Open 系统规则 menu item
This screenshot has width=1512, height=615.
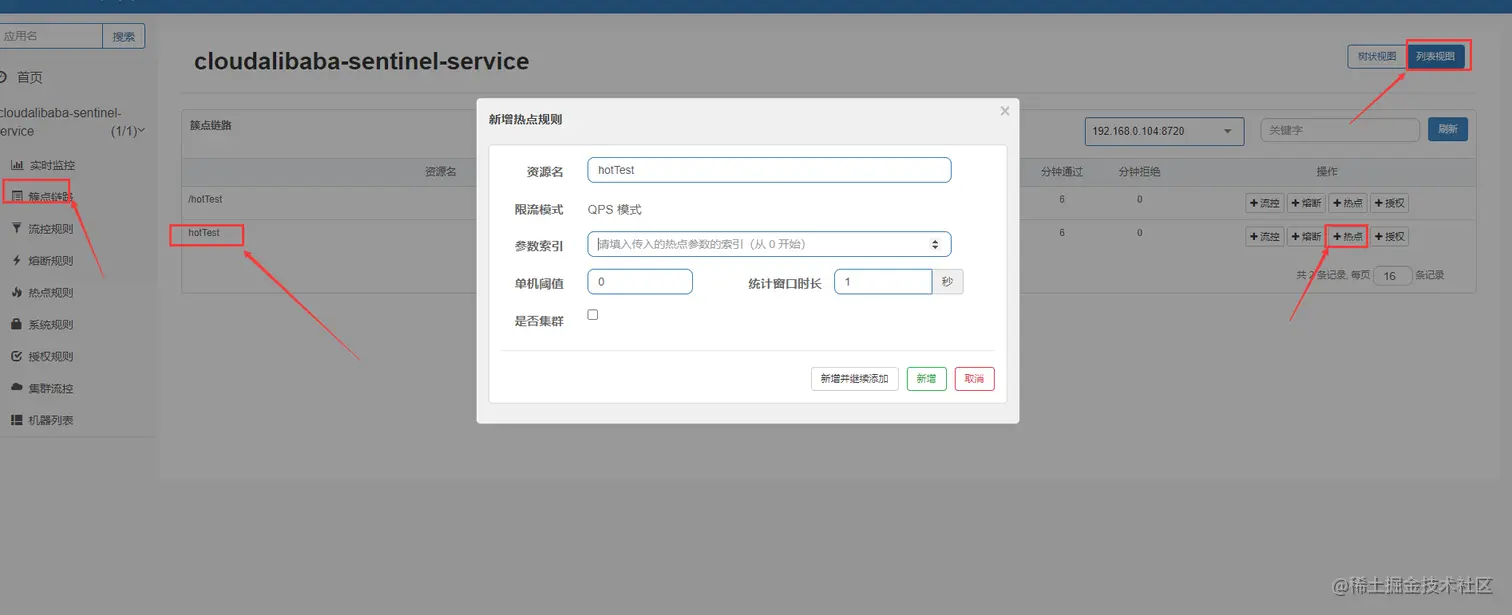click(51, 325)
